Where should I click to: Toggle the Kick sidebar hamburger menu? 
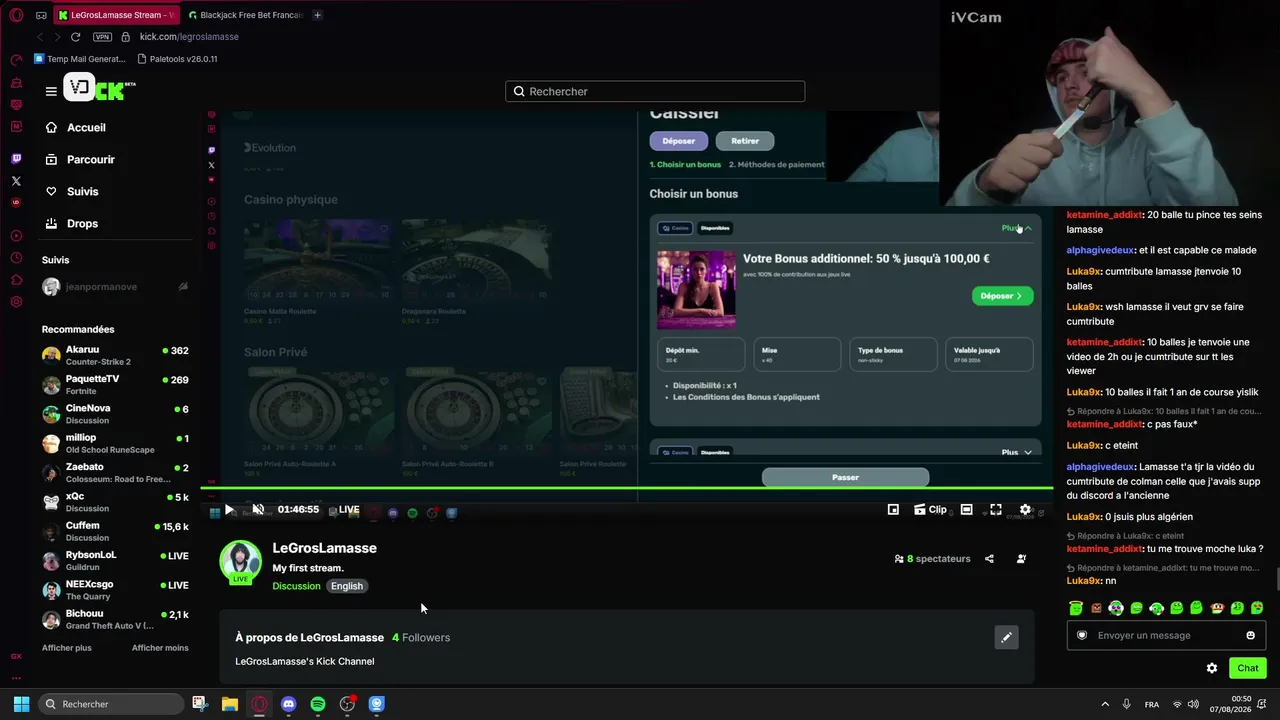click(51, 91)
